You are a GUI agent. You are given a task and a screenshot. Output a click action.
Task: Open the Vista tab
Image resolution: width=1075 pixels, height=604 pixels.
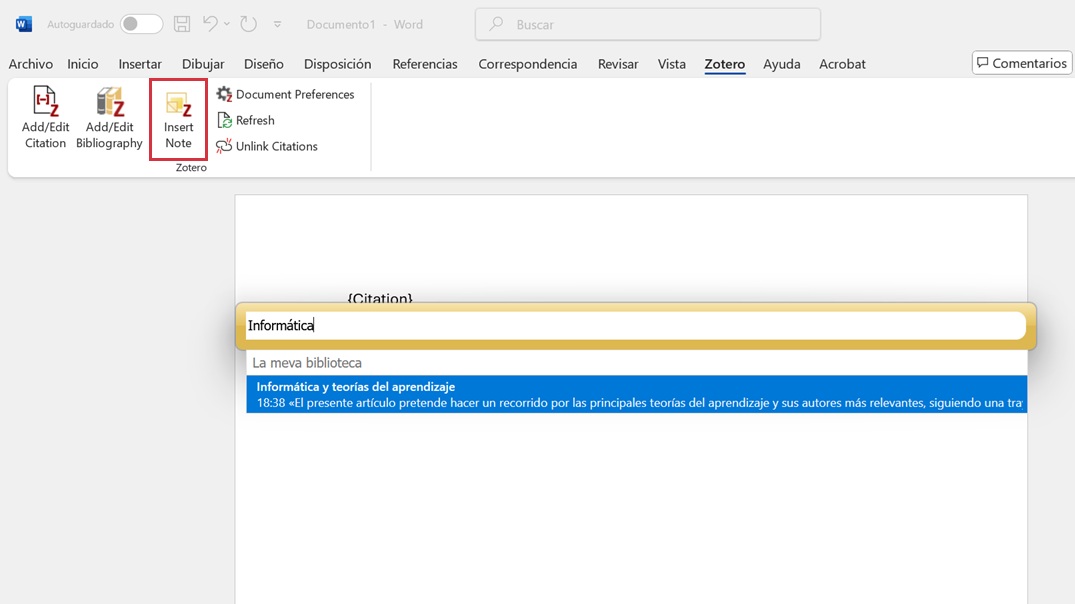pyautogui.click(x=671, y=64)
